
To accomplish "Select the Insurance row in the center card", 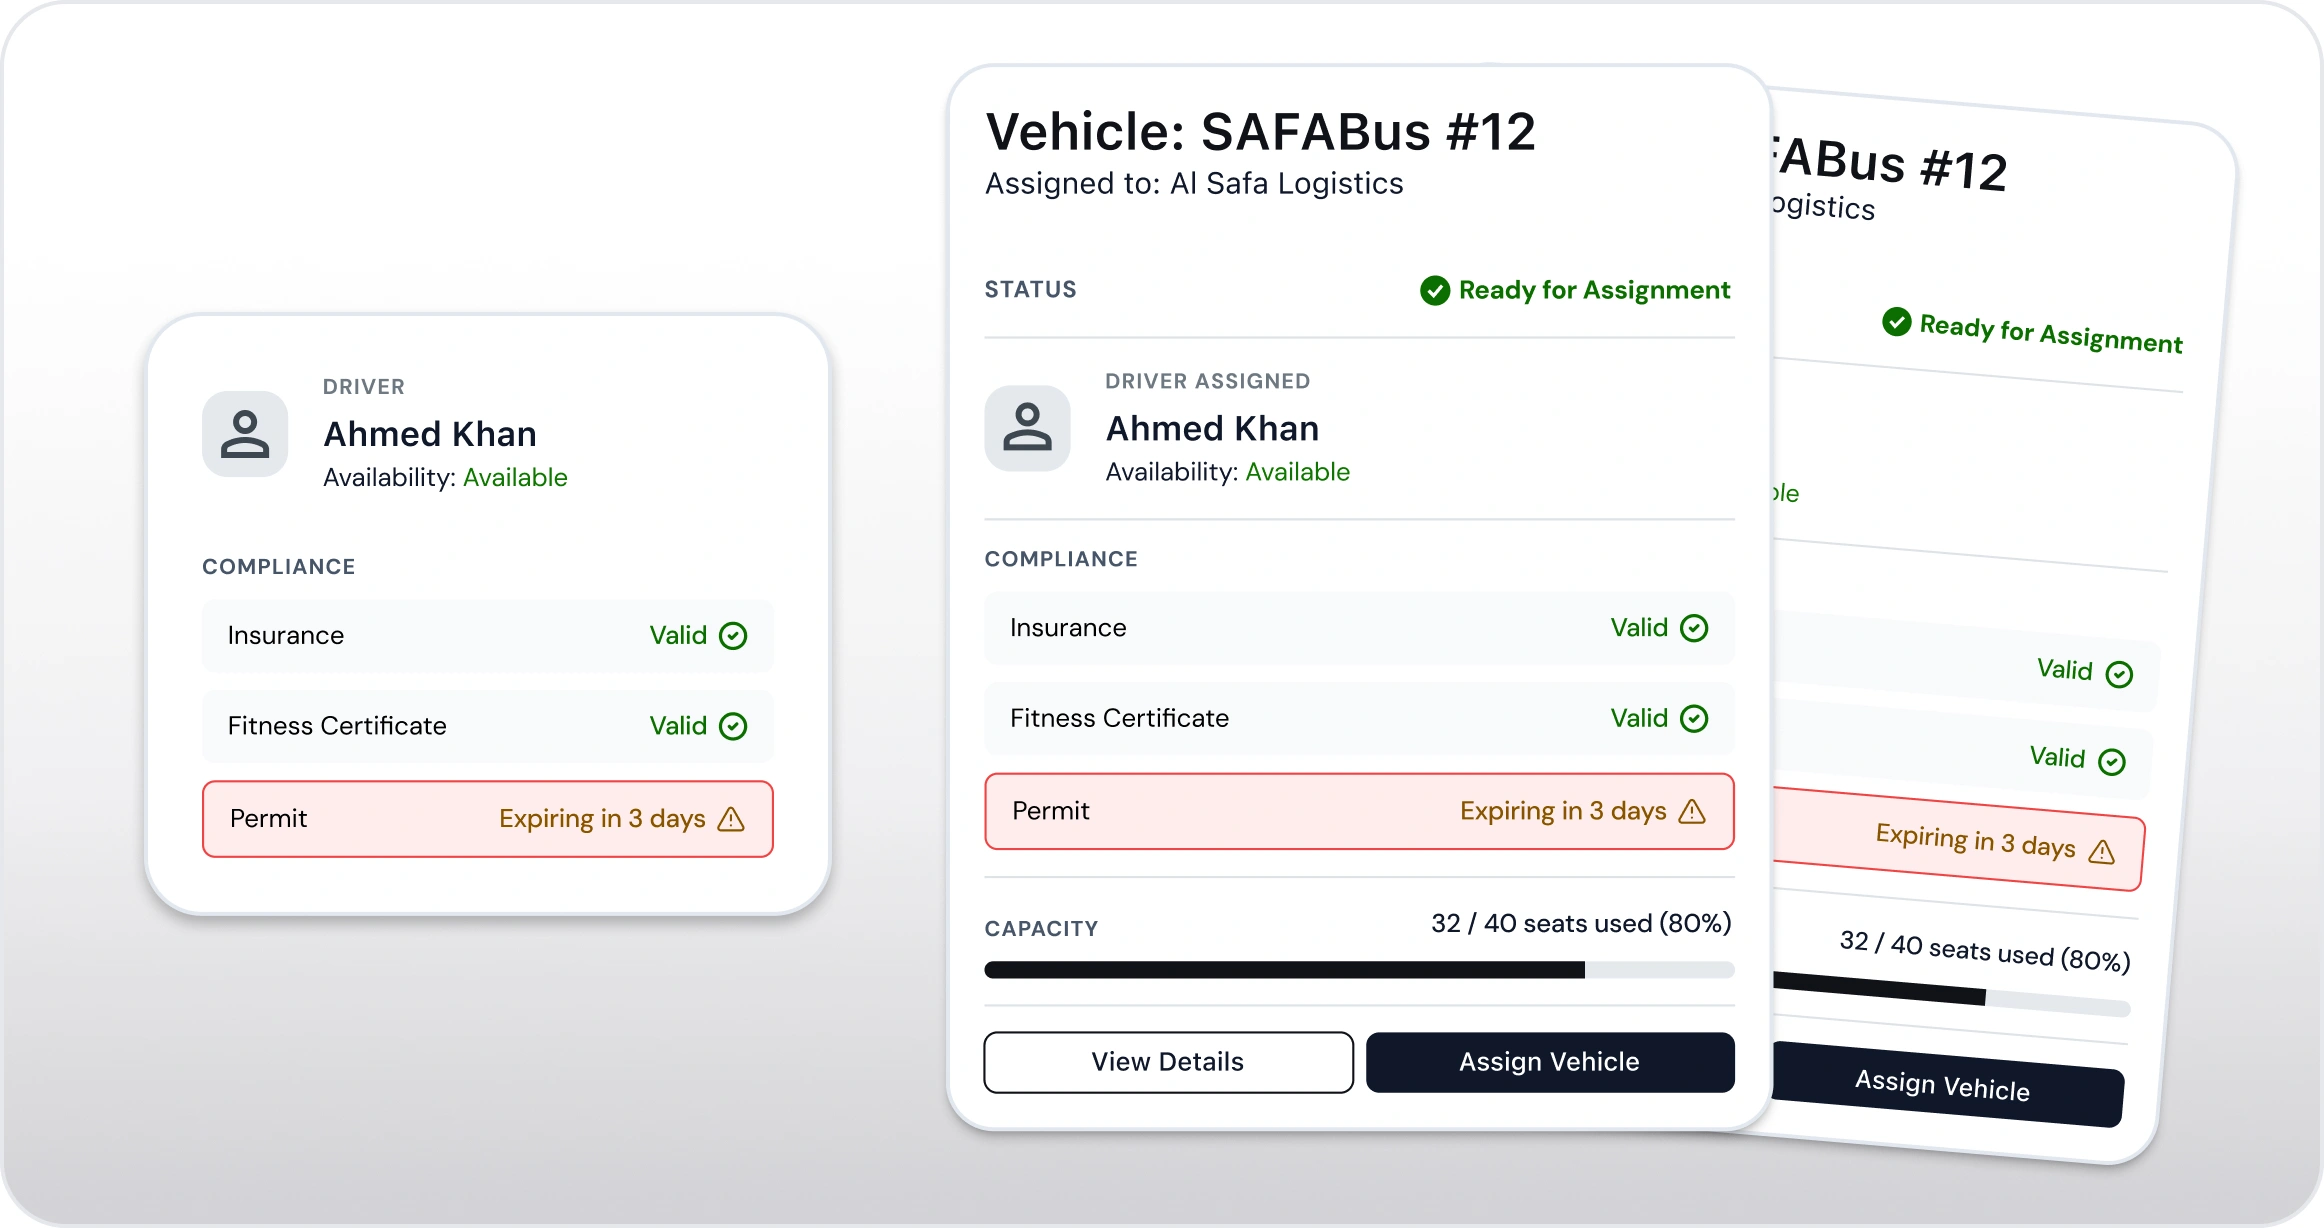I will 1359,628.
